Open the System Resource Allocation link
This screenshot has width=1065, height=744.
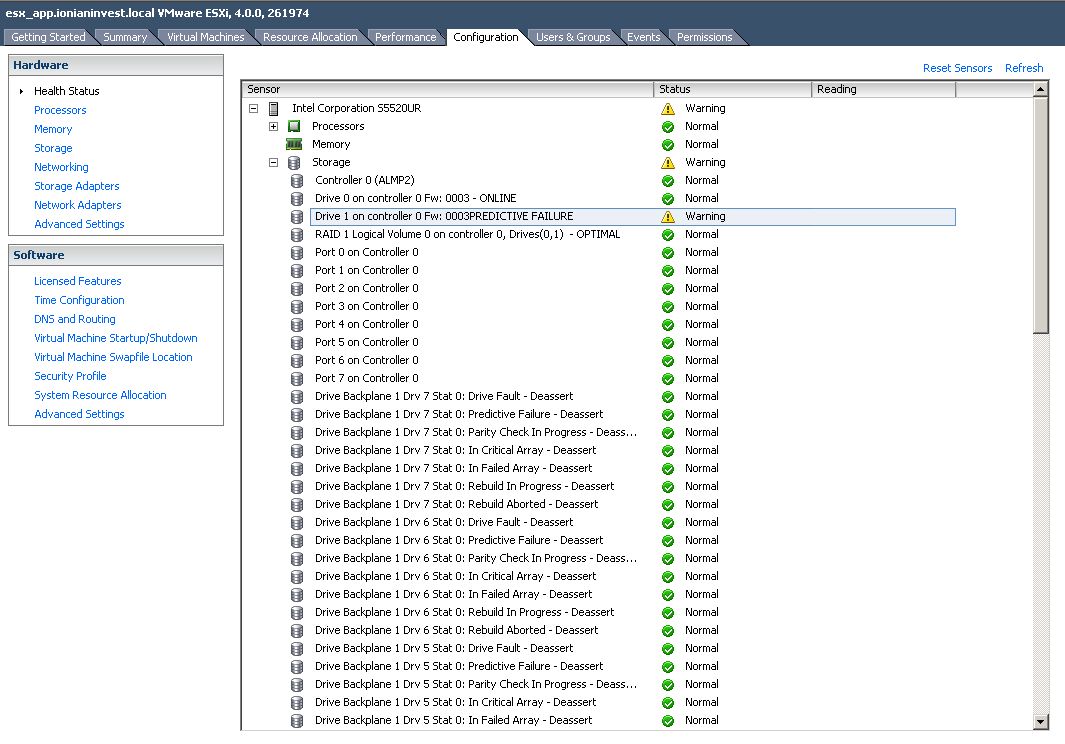coord(100,395)
